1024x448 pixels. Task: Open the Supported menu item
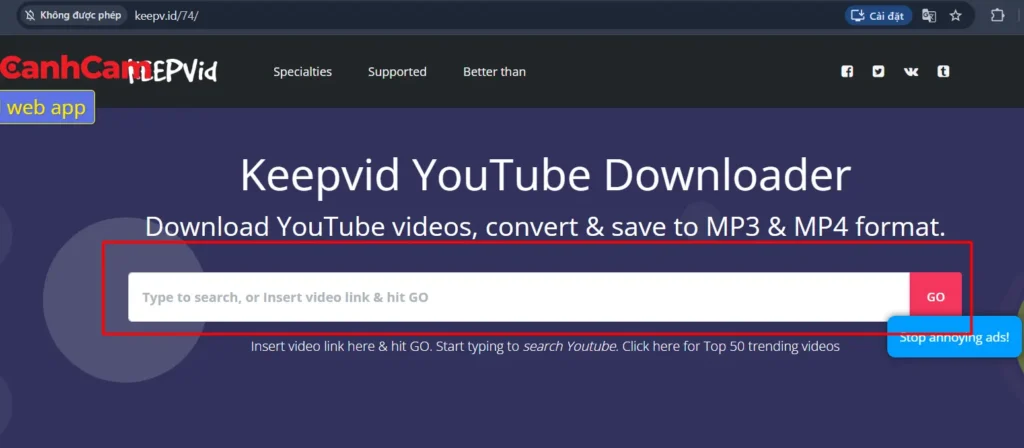click(x=397, y=72)
